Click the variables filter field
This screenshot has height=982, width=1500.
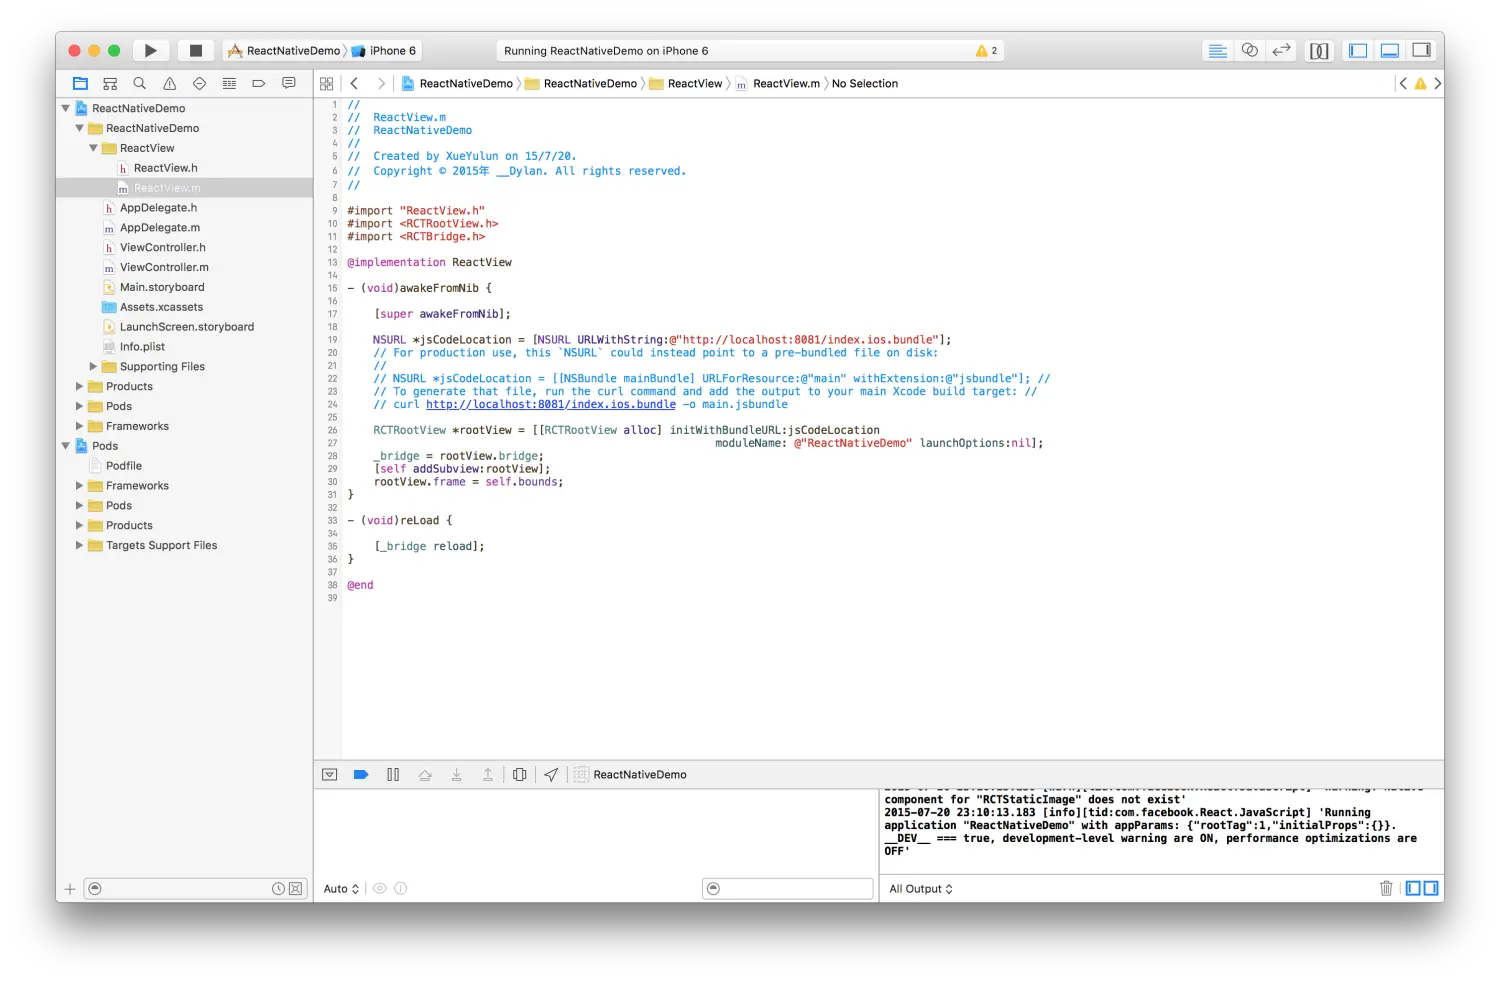[x=788, y=888]
